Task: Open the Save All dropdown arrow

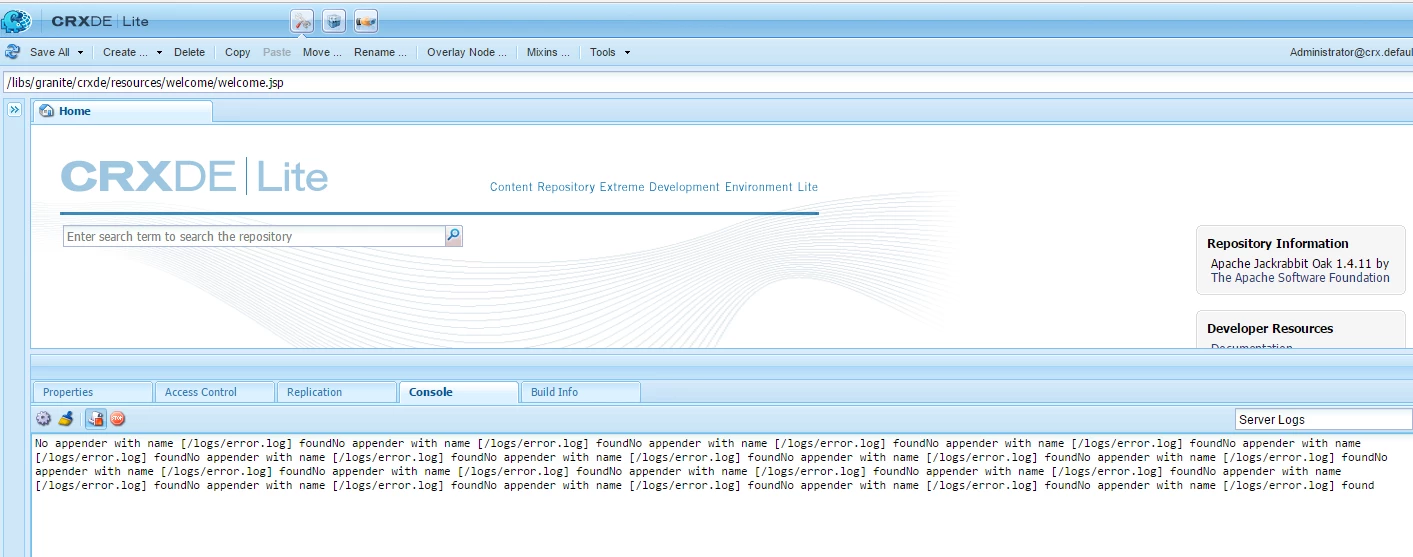Action: coord(80,52)
